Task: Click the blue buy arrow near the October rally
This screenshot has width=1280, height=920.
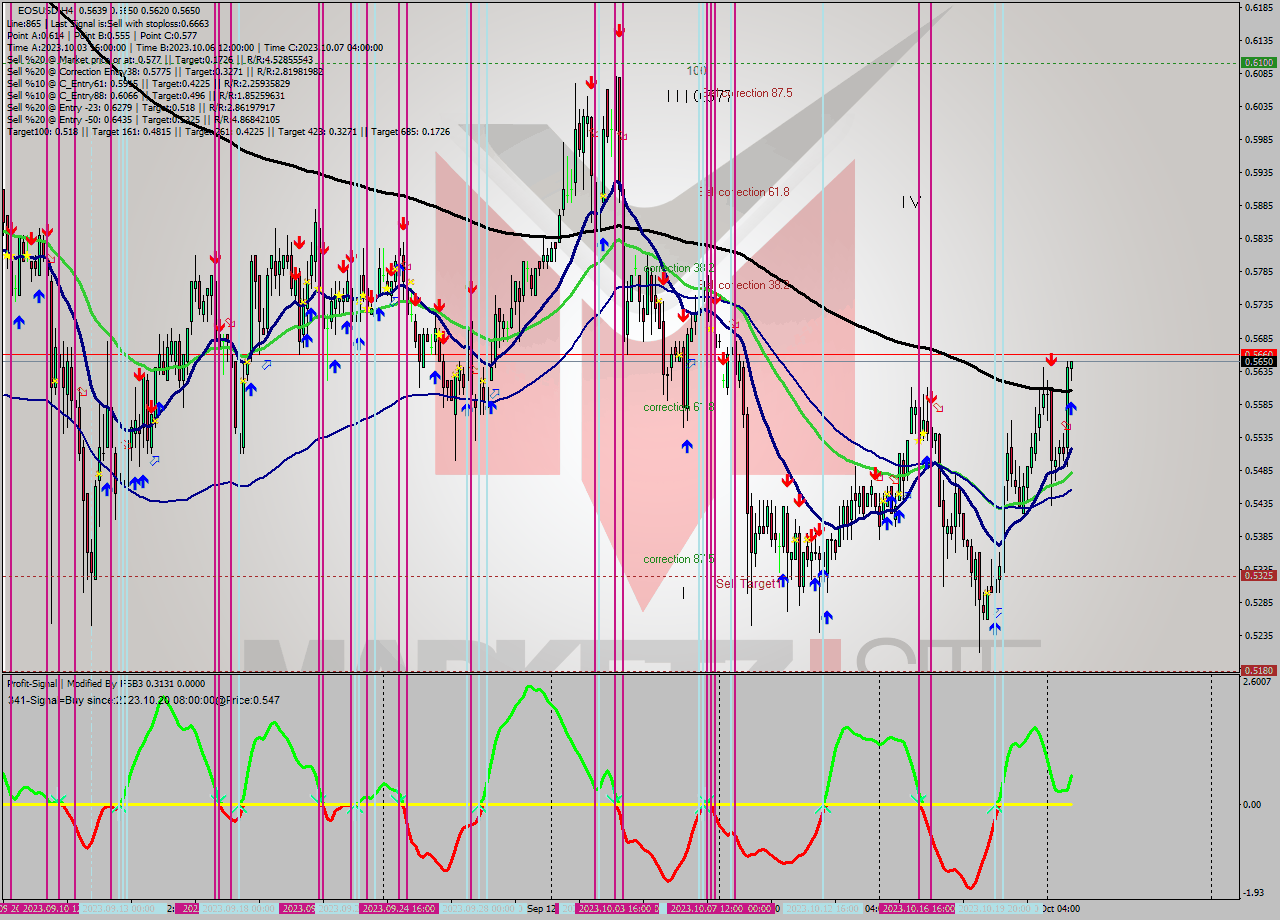Action: tap(1070, 407)
